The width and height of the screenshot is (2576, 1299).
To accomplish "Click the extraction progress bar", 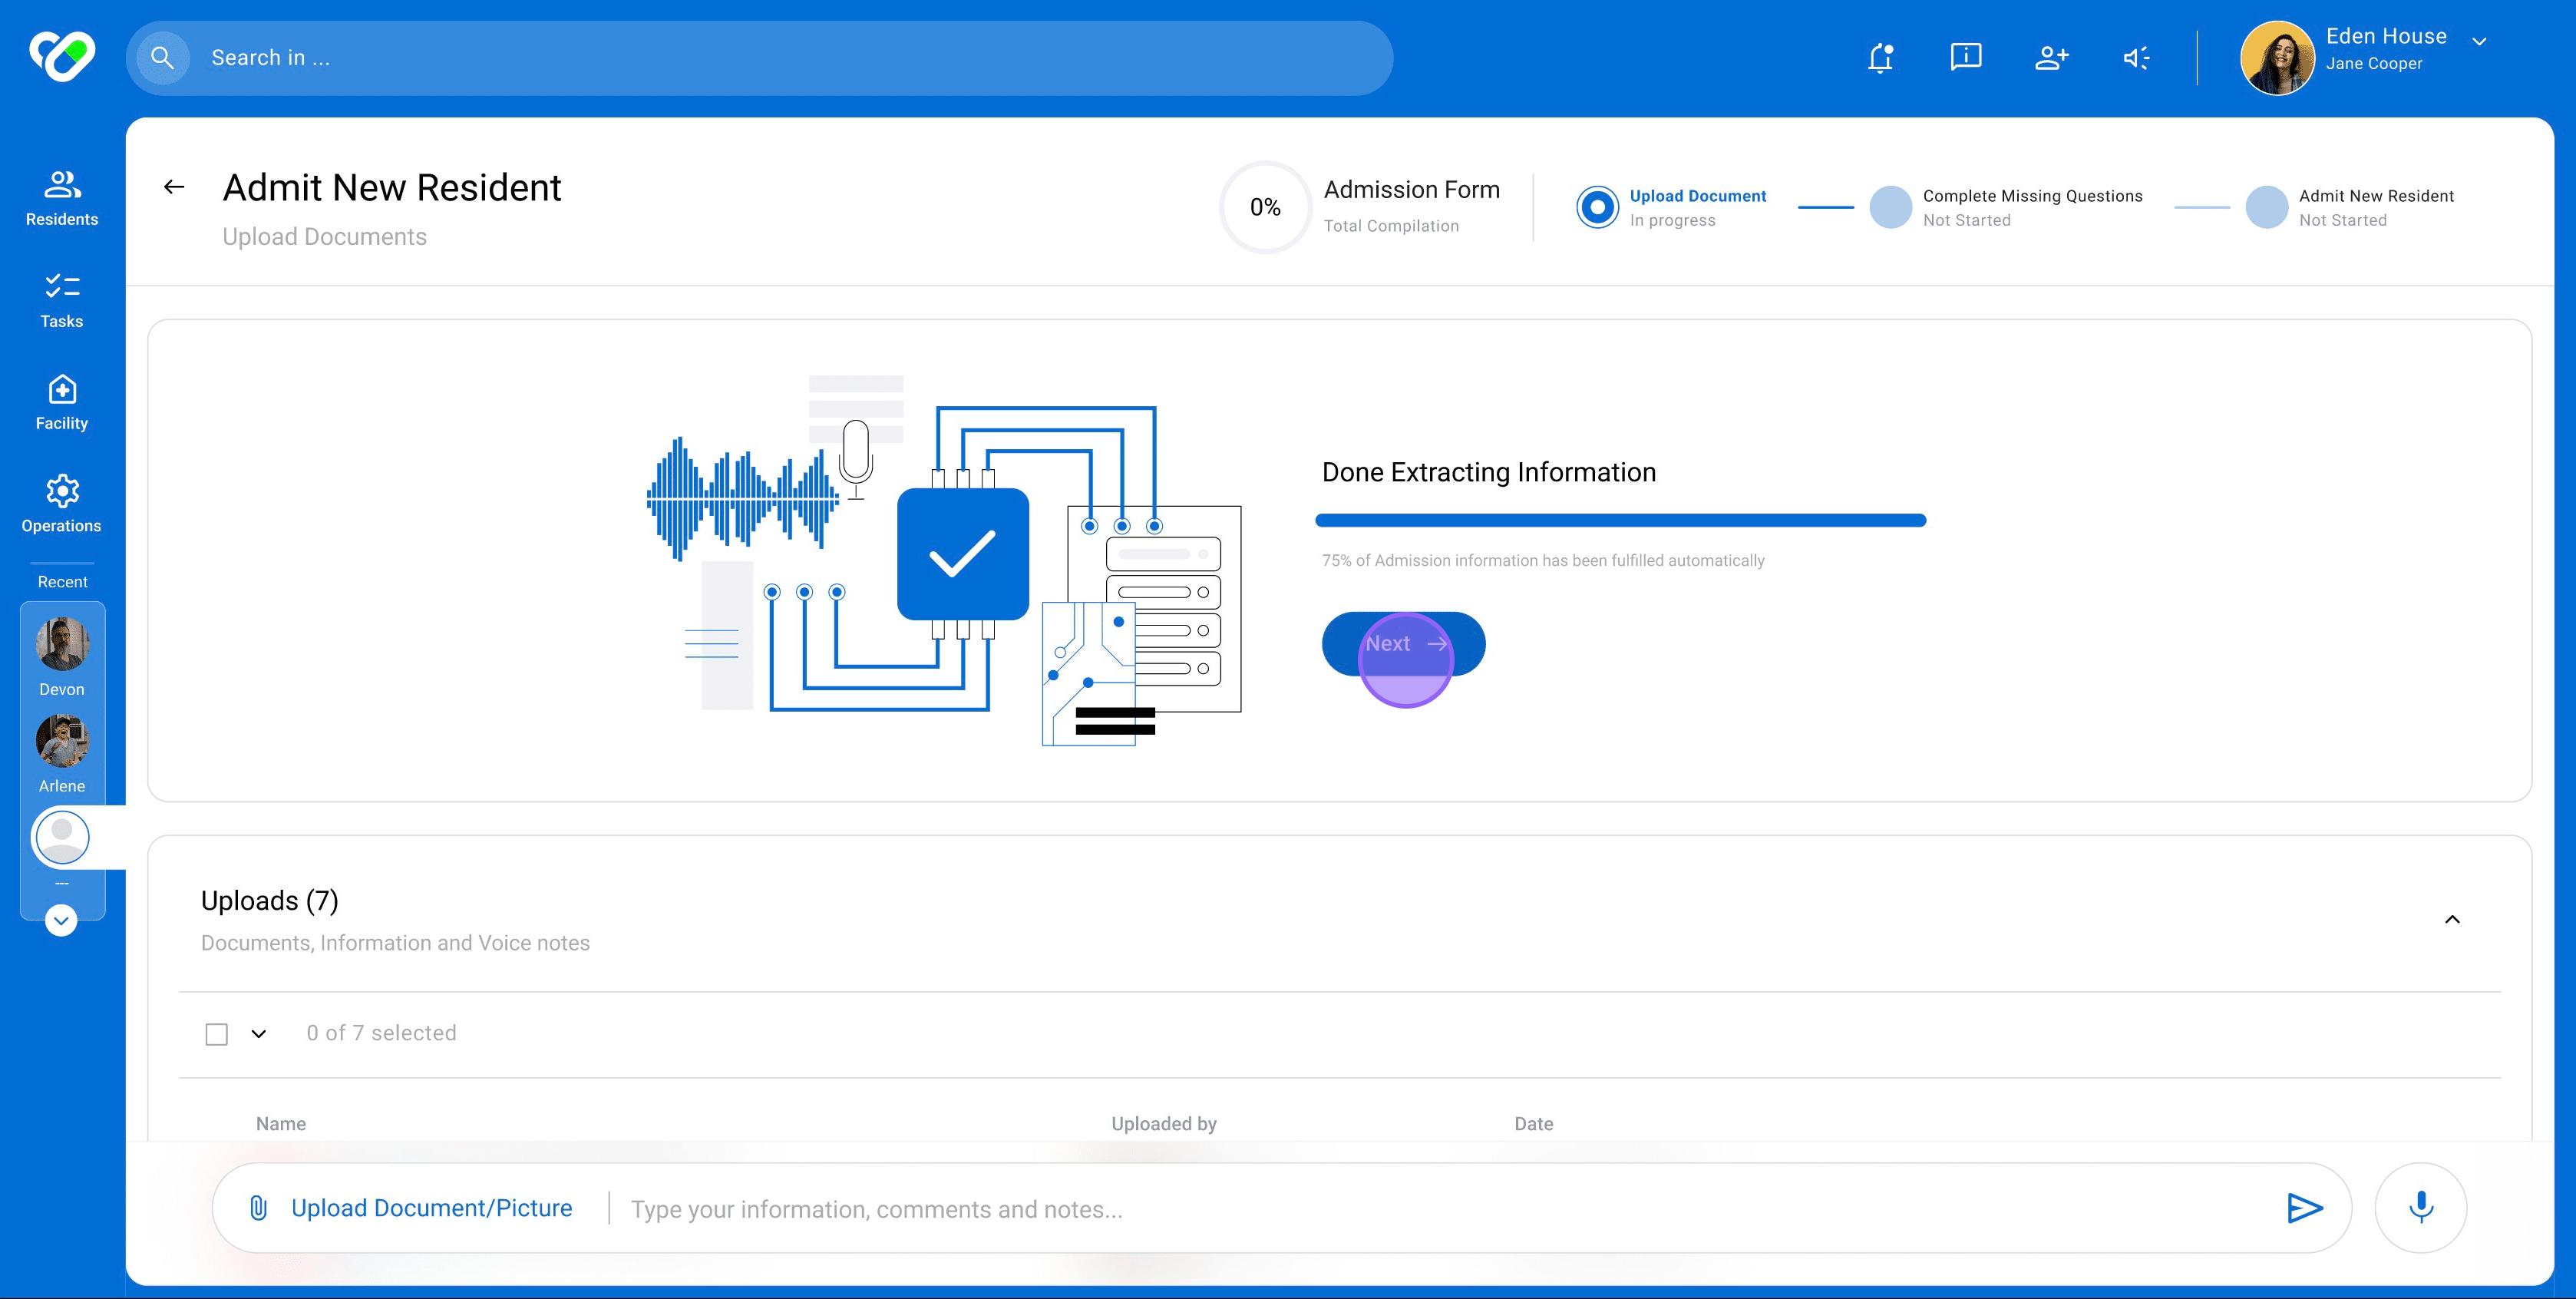I will (x=1620, y=520).
